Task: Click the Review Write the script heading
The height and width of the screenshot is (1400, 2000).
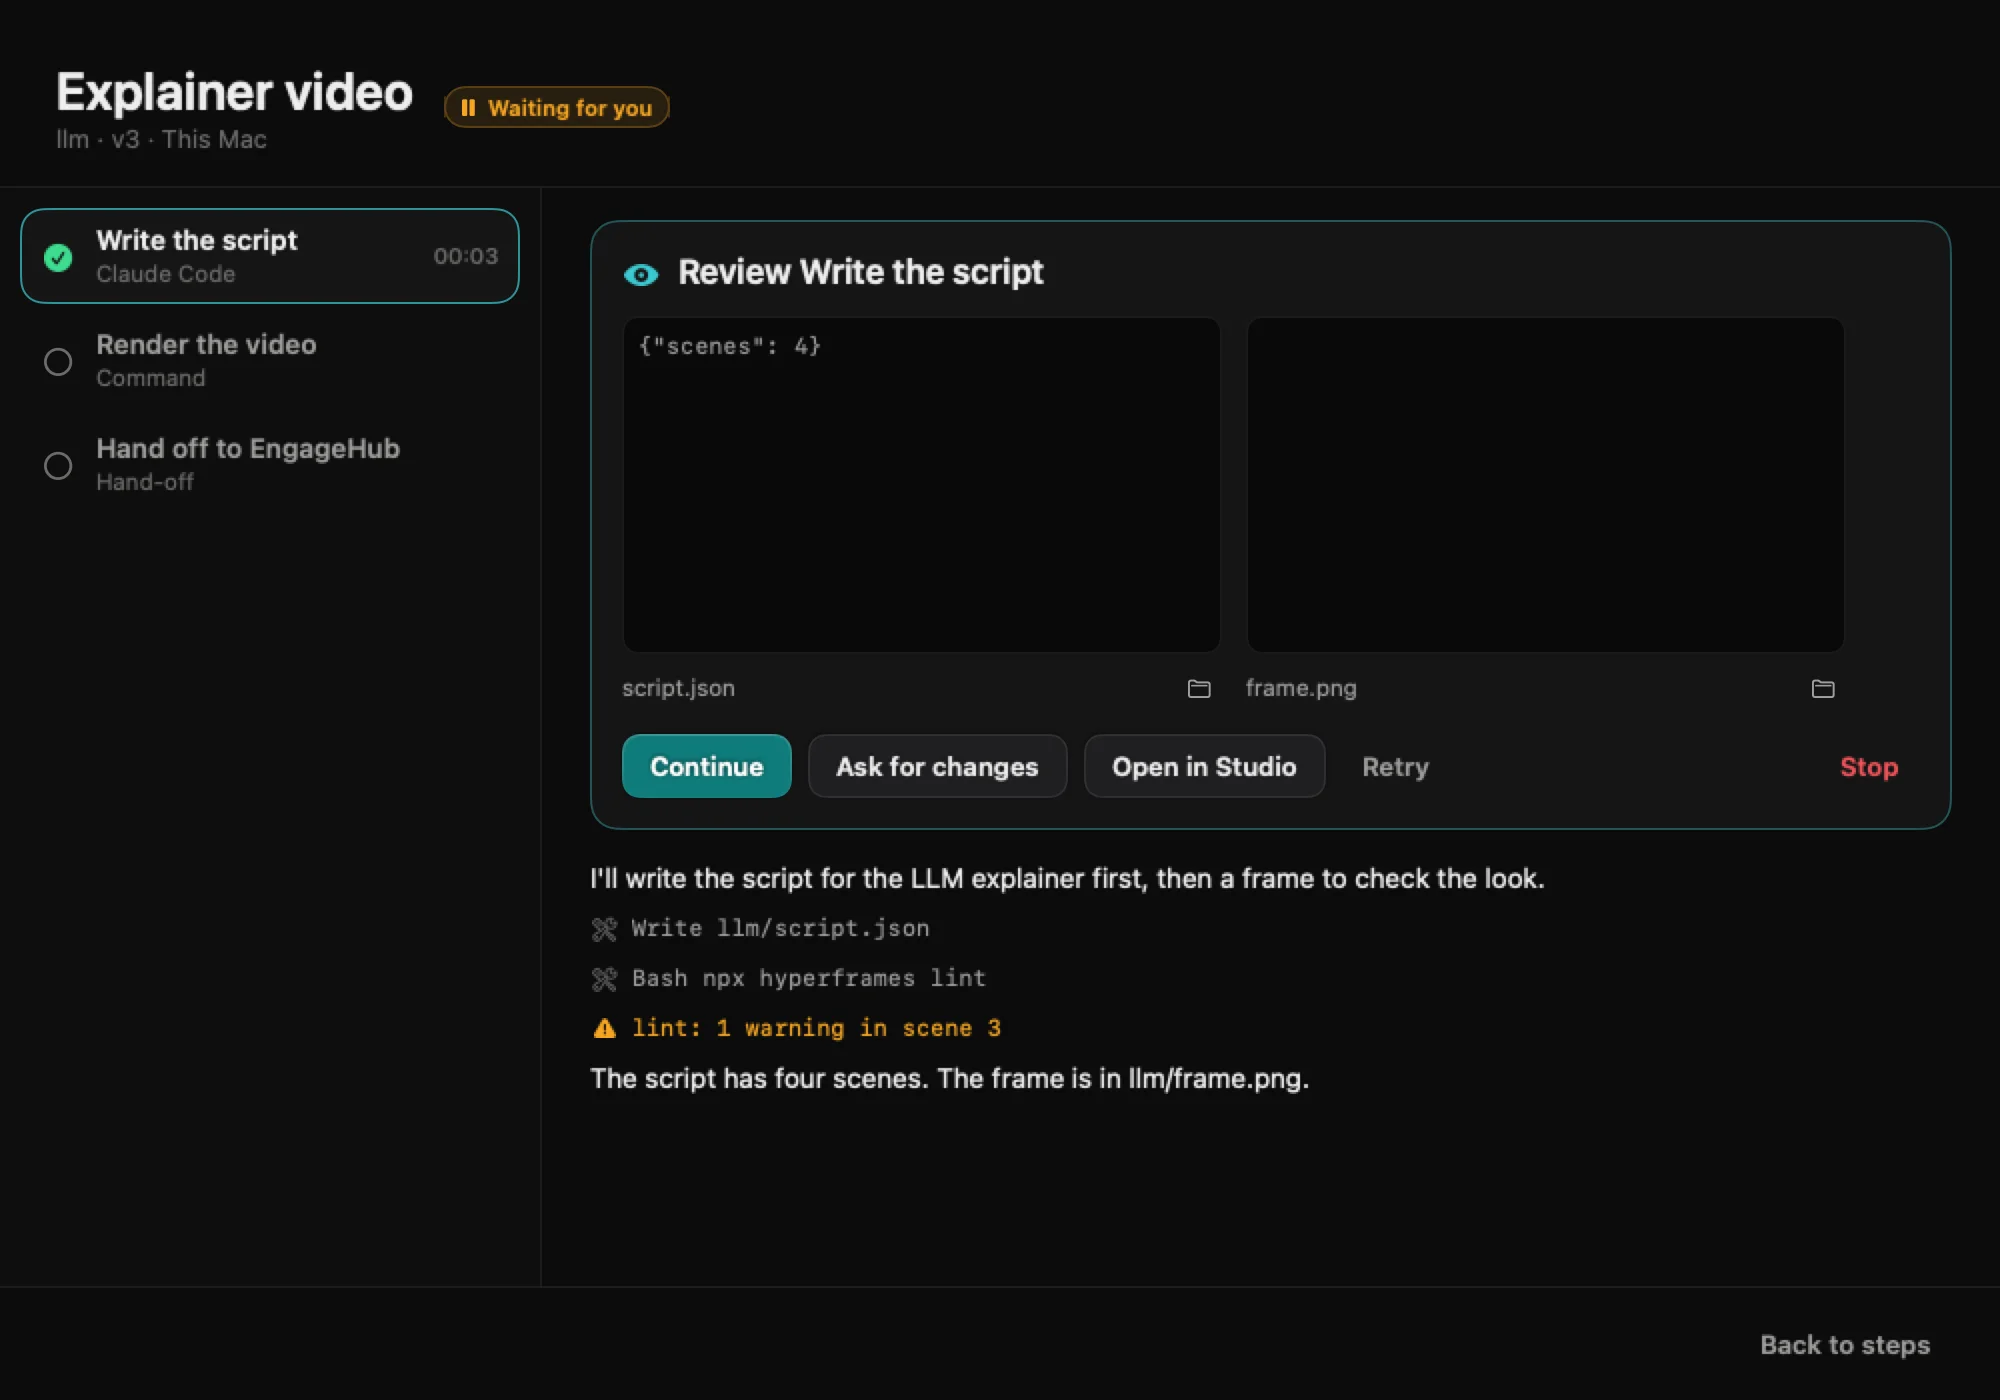Action: 860,272
